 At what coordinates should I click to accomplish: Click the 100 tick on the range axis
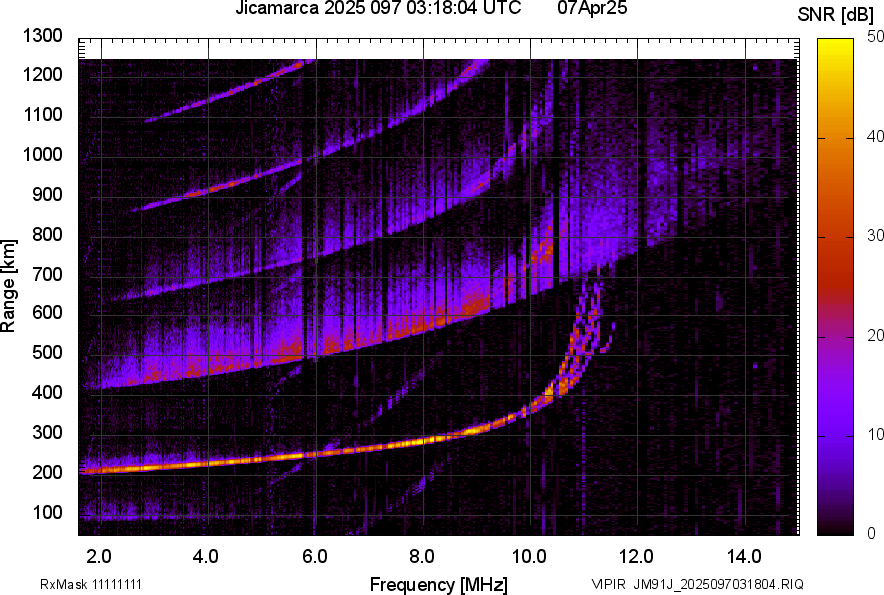(x=48, y=512)
